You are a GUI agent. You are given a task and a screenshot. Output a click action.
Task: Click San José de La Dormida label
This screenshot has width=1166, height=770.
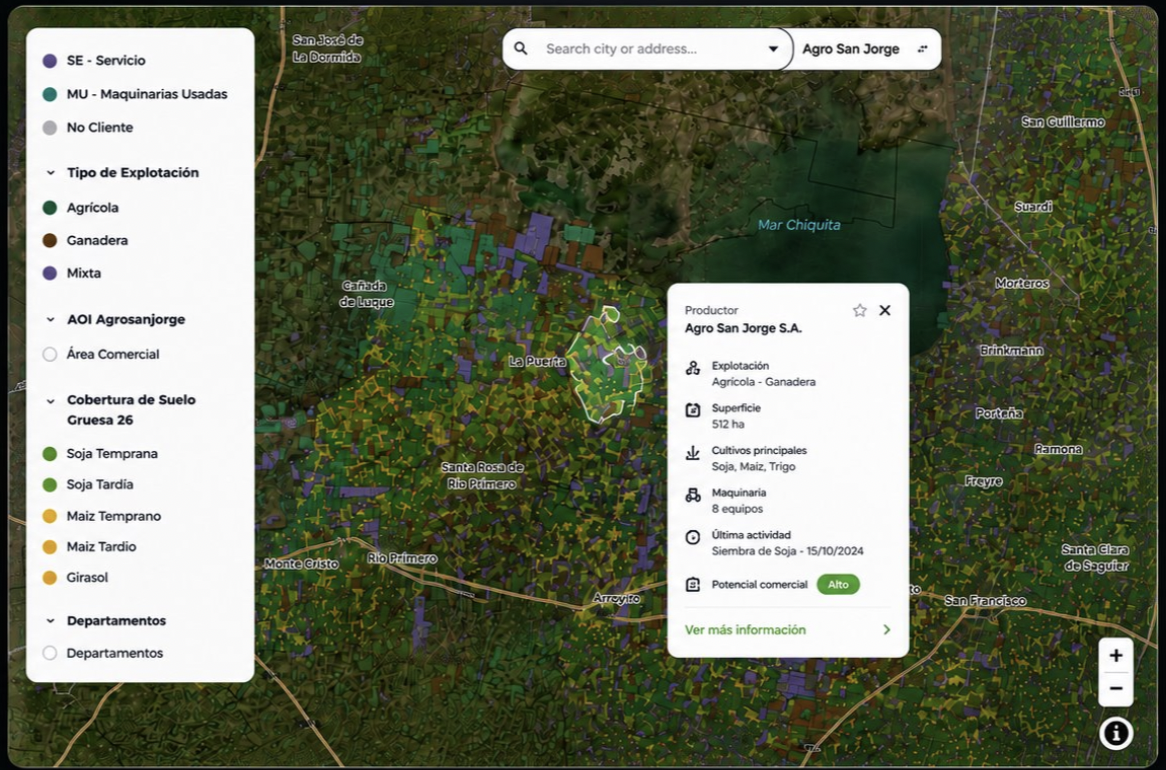pos(327,48)
